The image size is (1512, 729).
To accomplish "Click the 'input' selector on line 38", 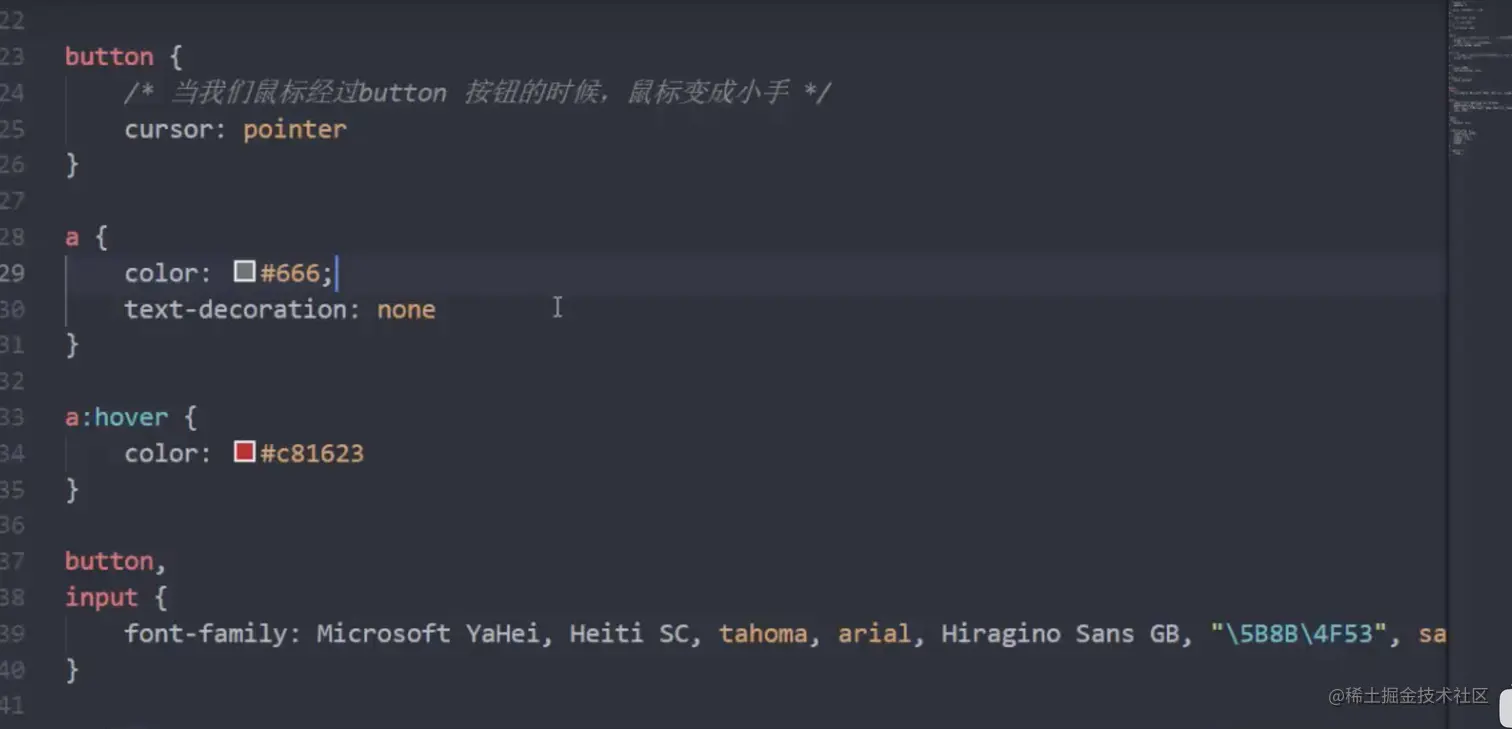I will [x=101, y=597].
